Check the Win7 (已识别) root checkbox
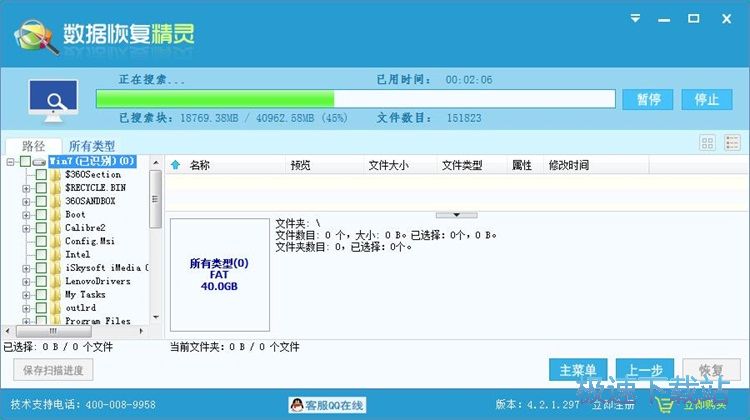Screen dimensions: 750x420 click(25, 162)
